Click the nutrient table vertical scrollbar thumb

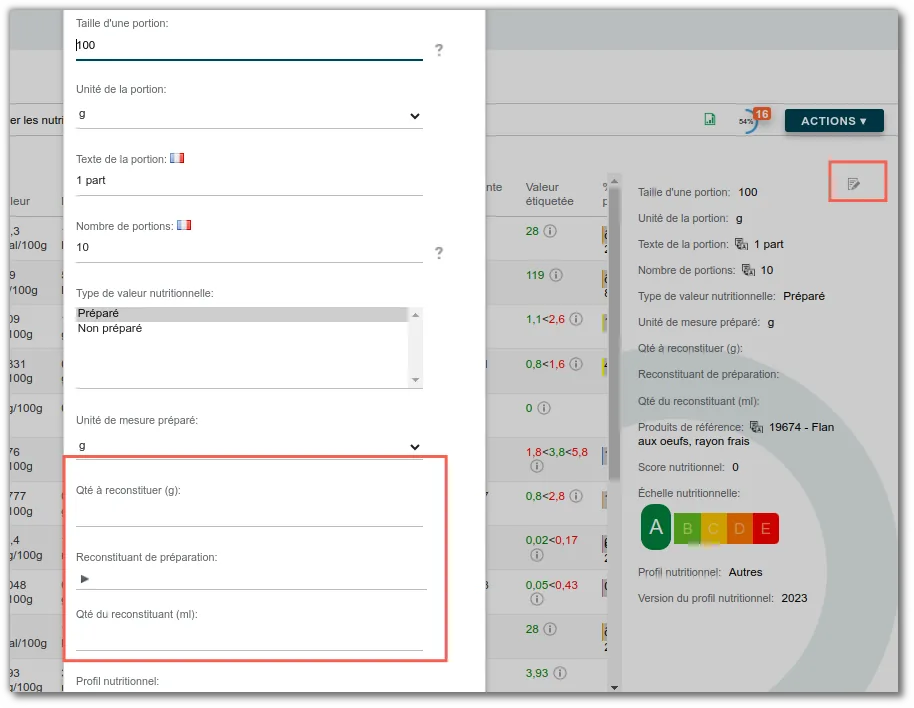(x=614, y=332)
